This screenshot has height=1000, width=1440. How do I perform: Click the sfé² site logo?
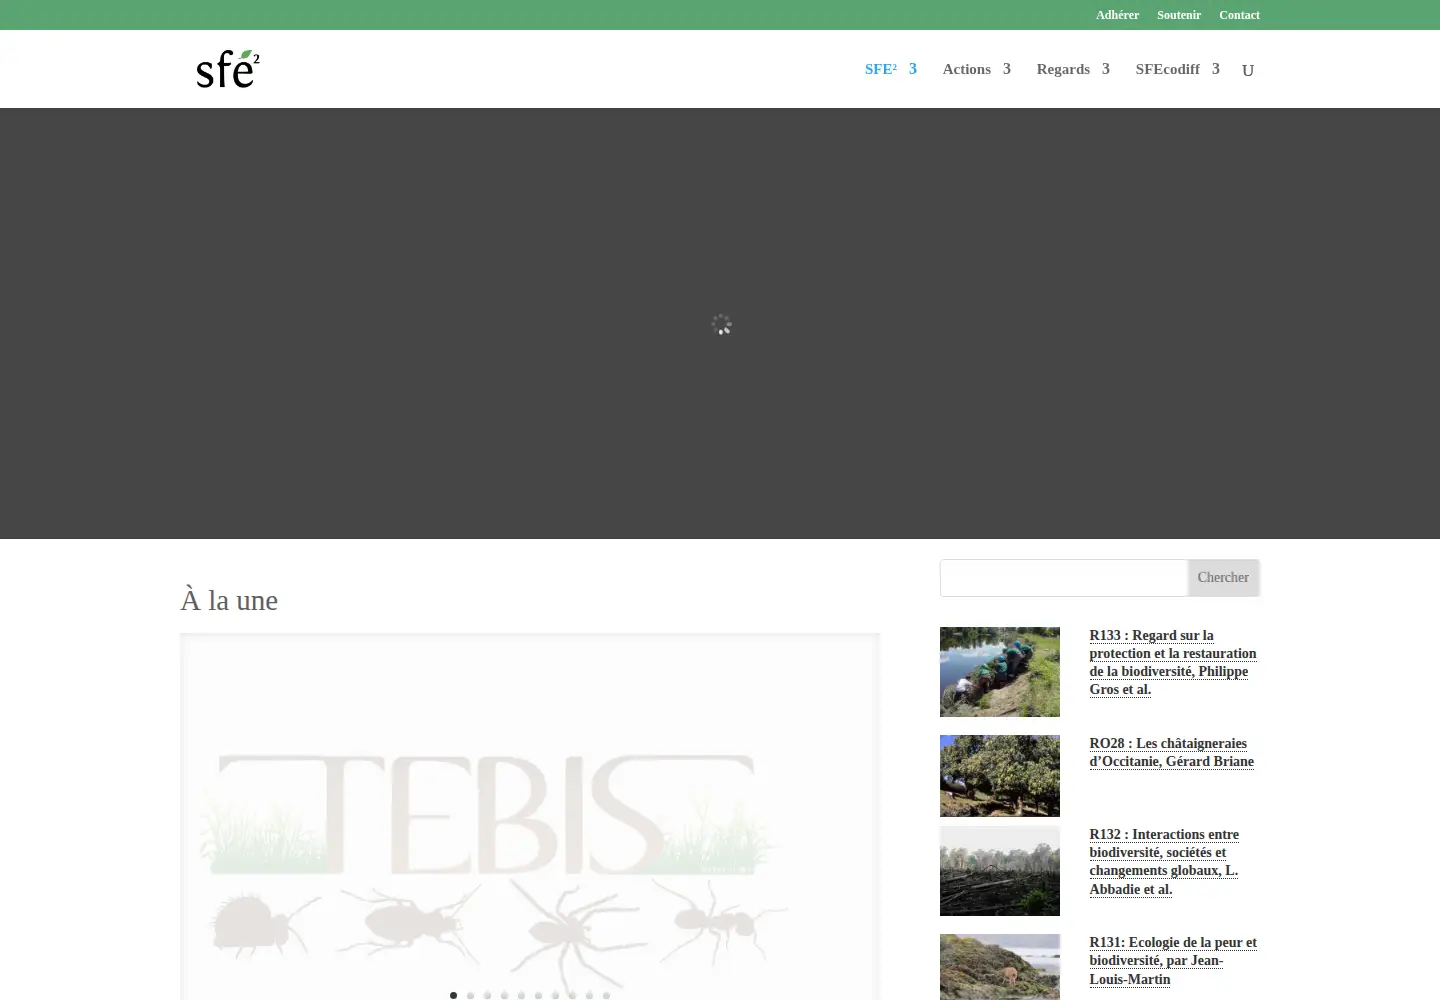tap(228, 69)
